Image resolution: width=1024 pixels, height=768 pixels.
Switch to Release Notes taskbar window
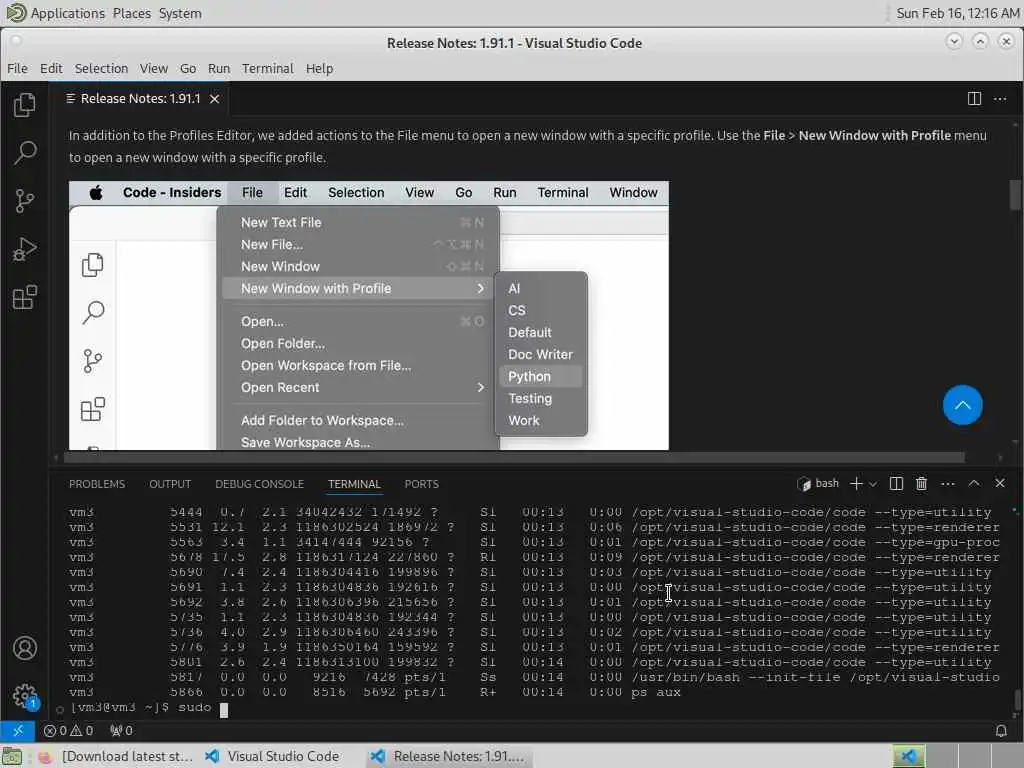[x=448, y=756]
